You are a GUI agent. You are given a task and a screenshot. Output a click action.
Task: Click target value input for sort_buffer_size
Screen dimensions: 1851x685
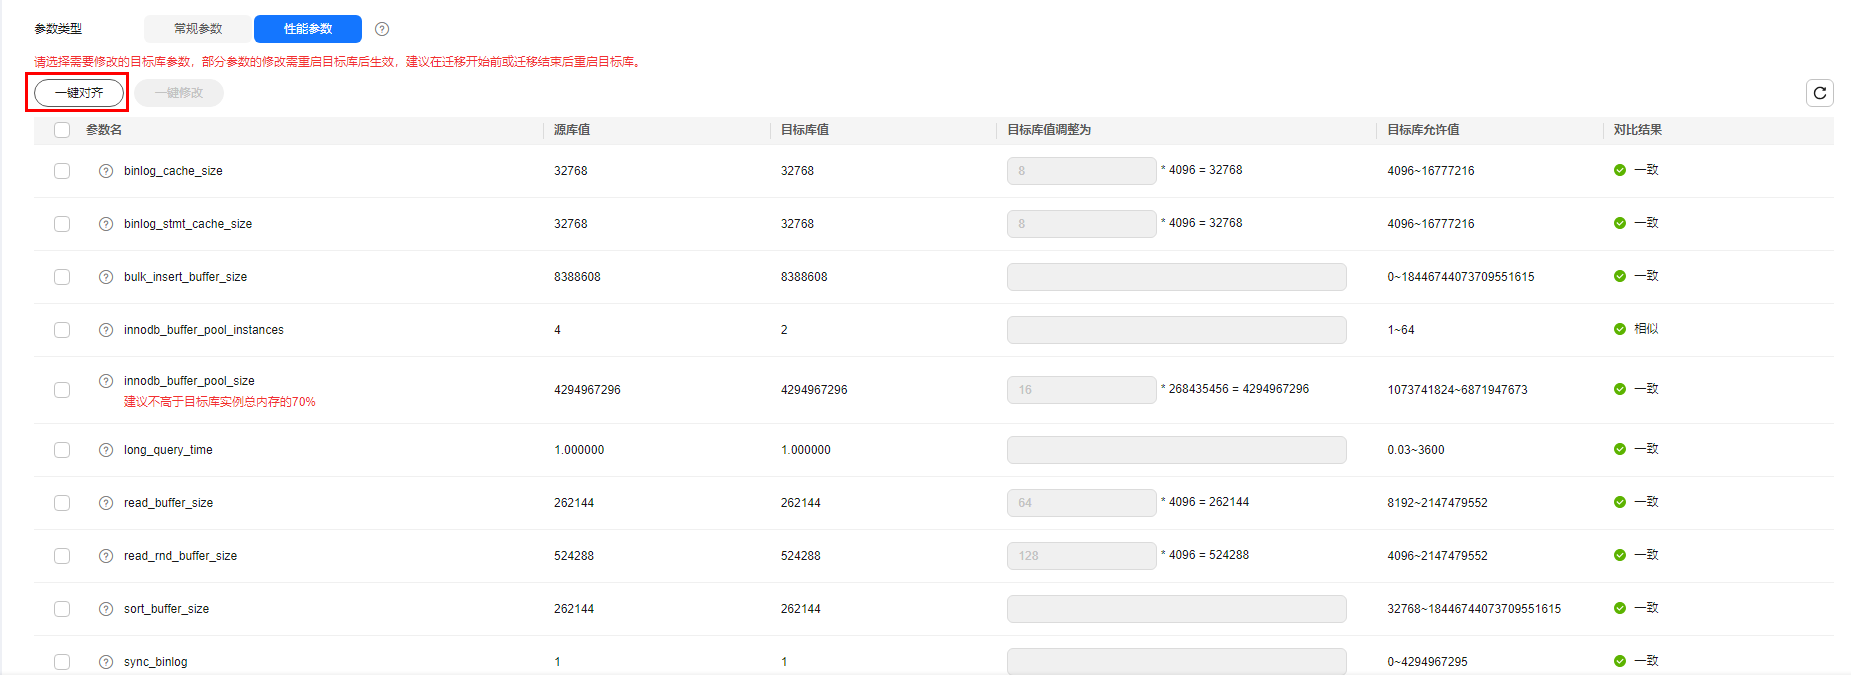tap(1176, 609)
